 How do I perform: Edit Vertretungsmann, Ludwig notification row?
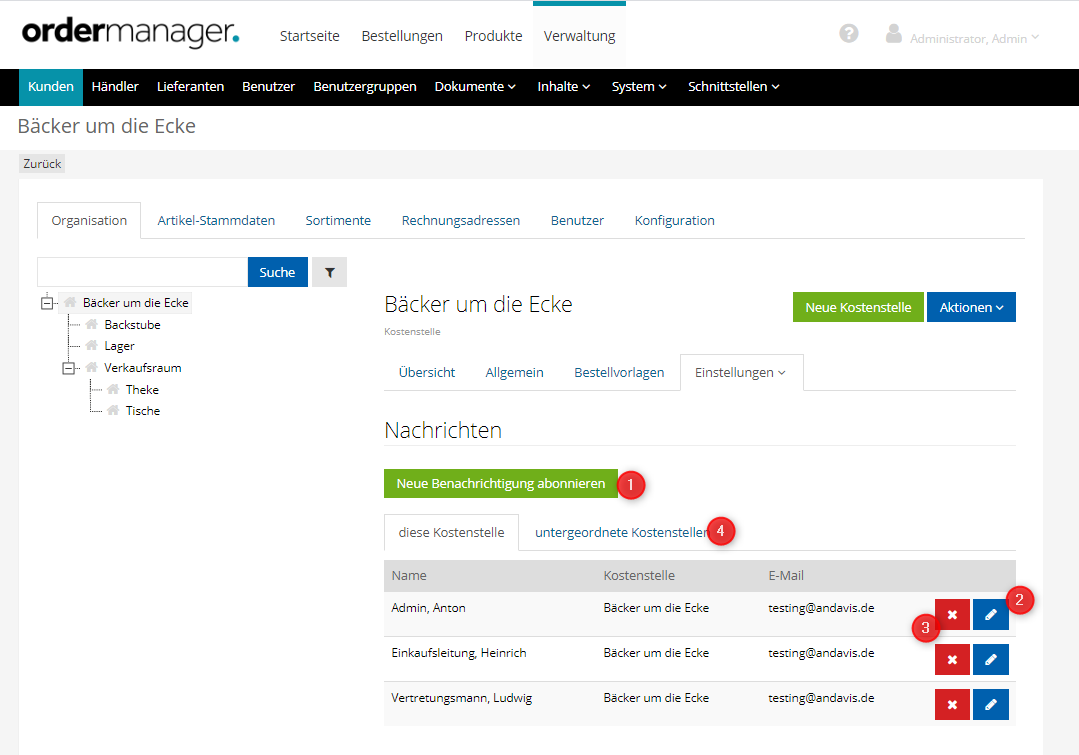[990, 704]
